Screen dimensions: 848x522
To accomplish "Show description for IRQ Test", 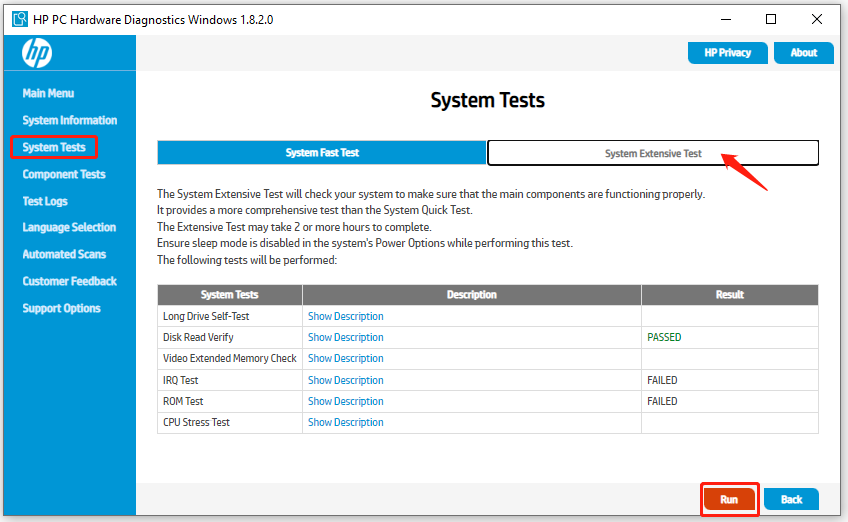I will [x=345, y=380].
